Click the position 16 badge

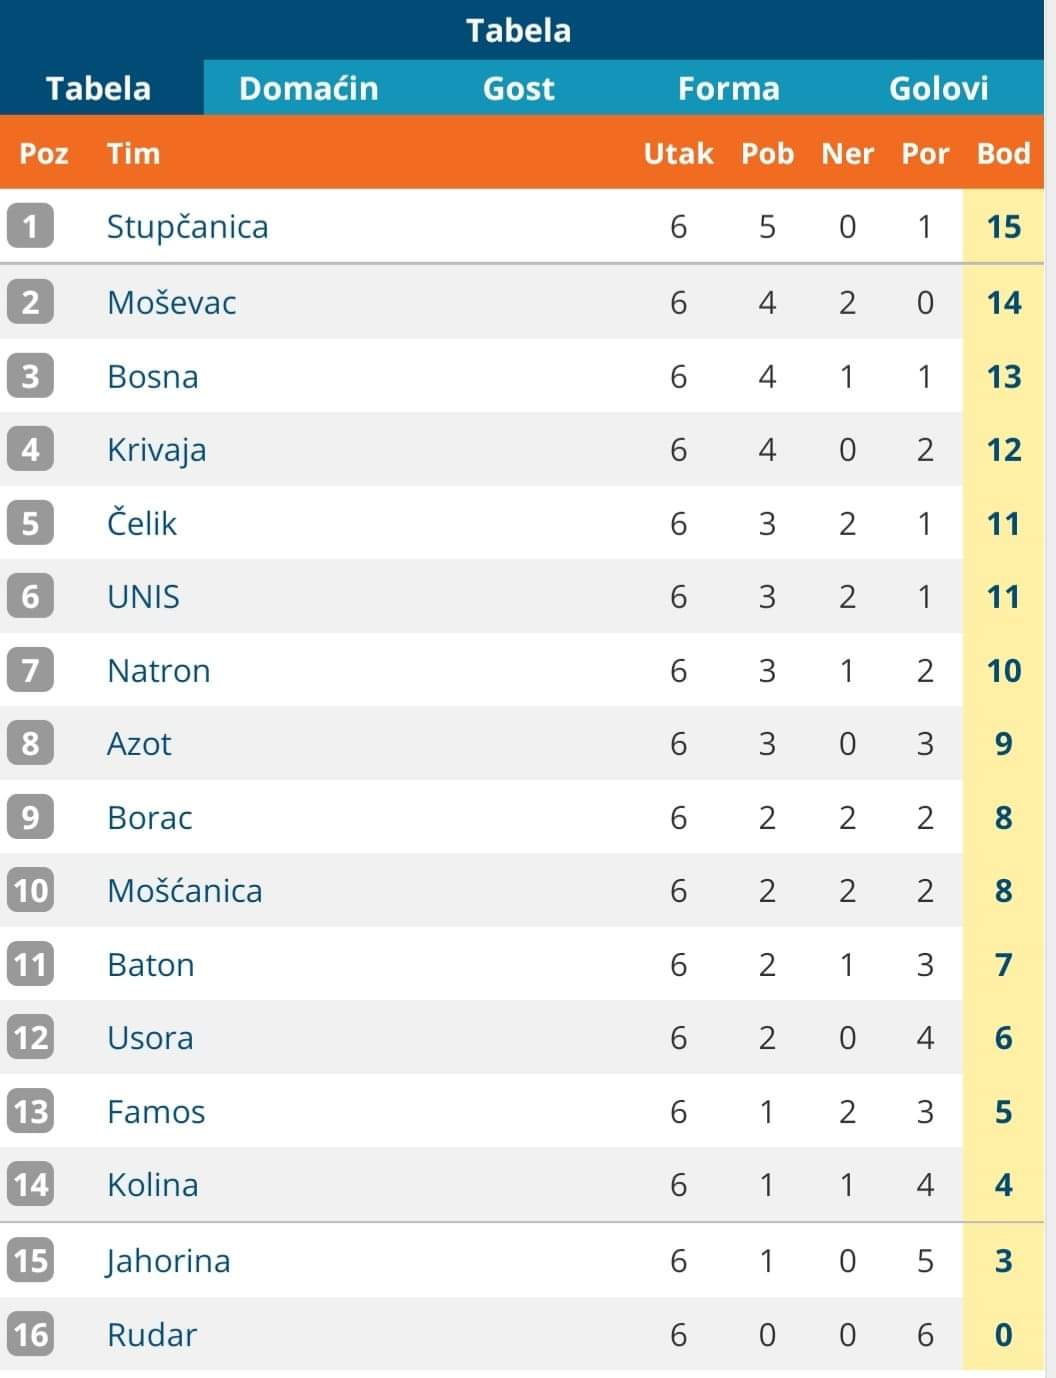pyautogui.click(x=30, y=1334)
